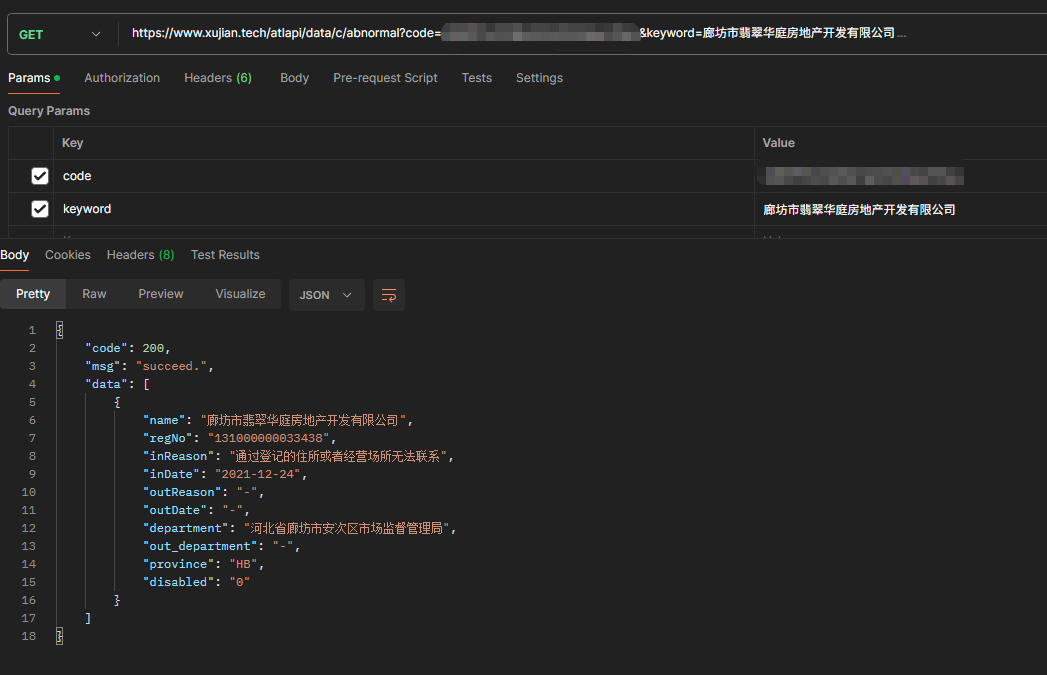Open the Tests tab
The image size is (1047, 675).
click(477, 78)
